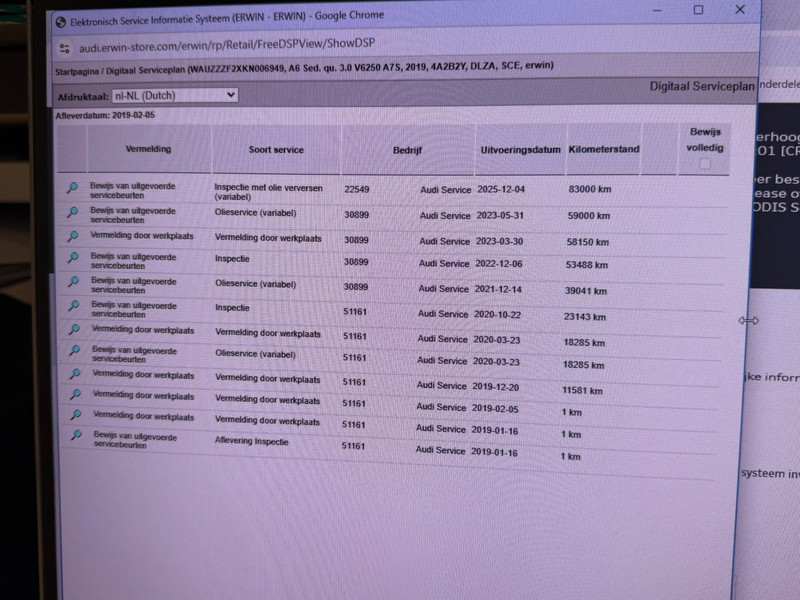Image resolution: width=800 pixels, height=600 pixels.
Task: View details of 2023-03-30 workshop entry
Action: [x=72, y=237]
